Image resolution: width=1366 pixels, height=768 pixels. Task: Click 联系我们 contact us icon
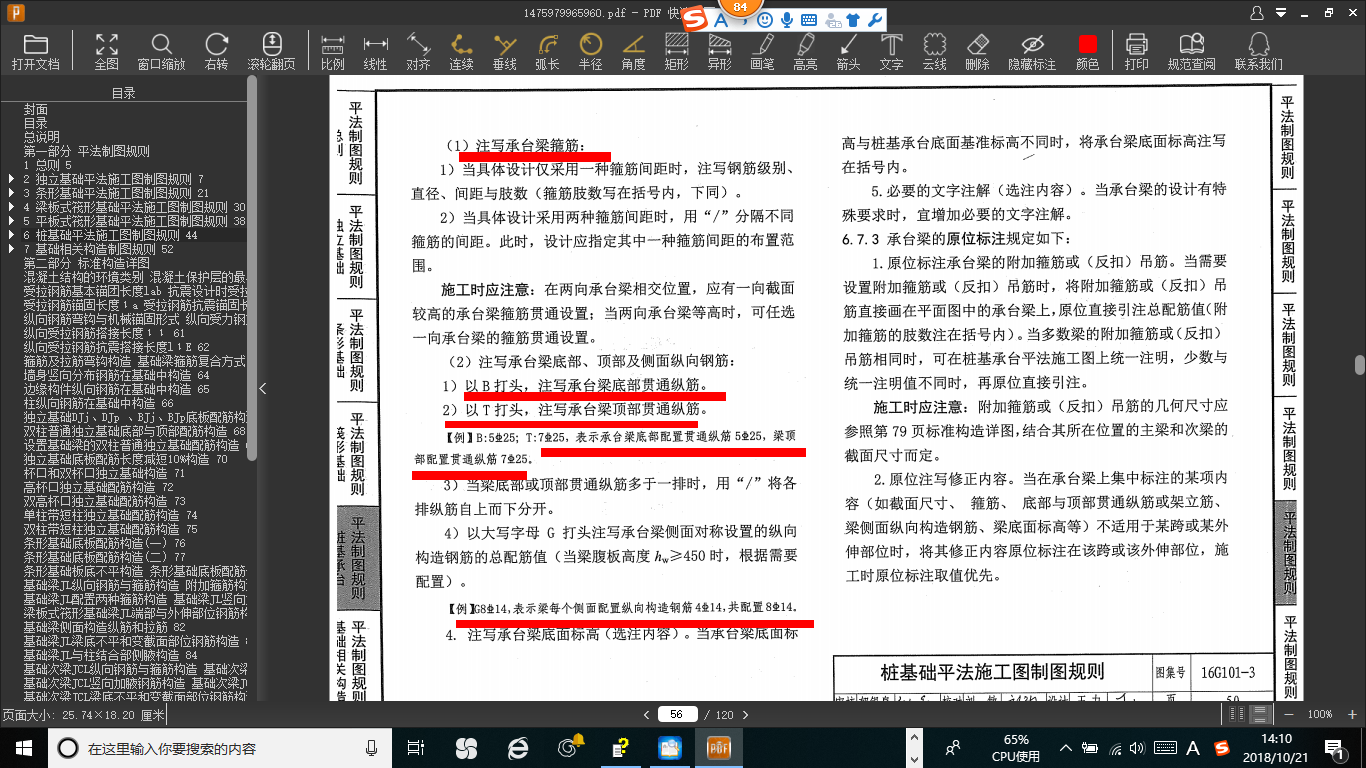click(1258, 52)
